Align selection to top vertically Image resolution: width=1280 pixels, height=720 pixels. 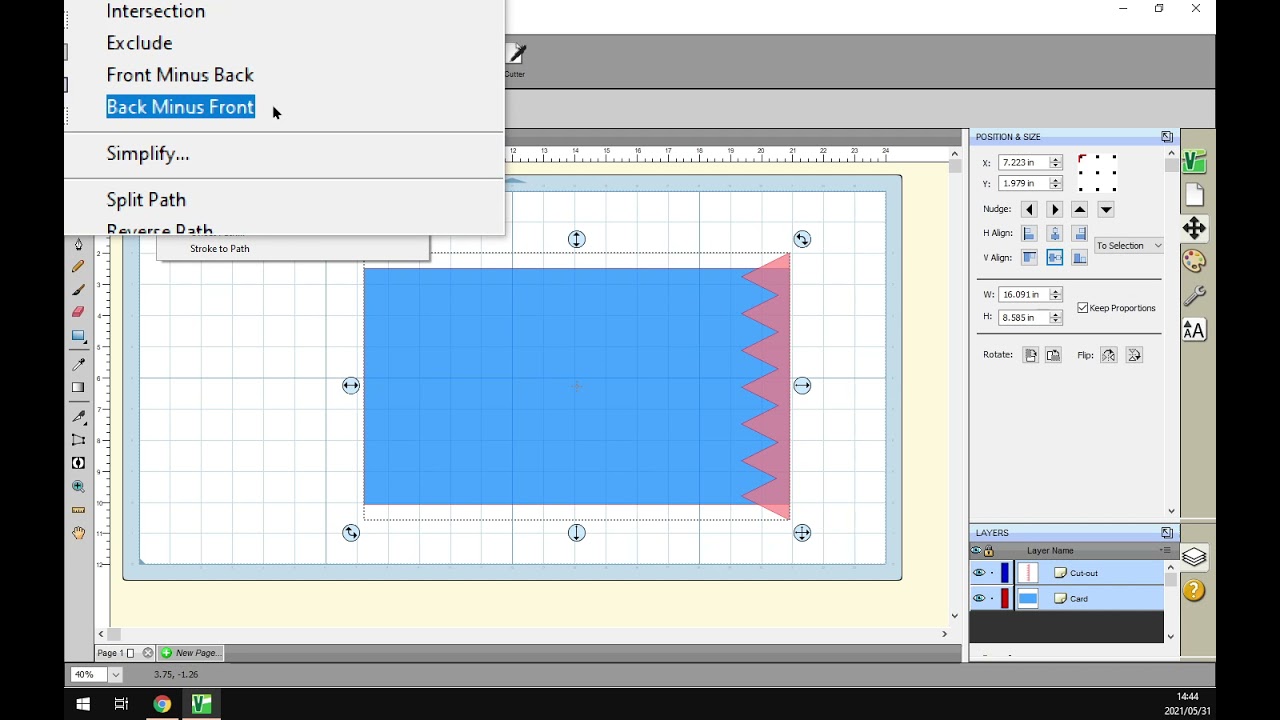pyautogui.click(x=1029, y=257)
